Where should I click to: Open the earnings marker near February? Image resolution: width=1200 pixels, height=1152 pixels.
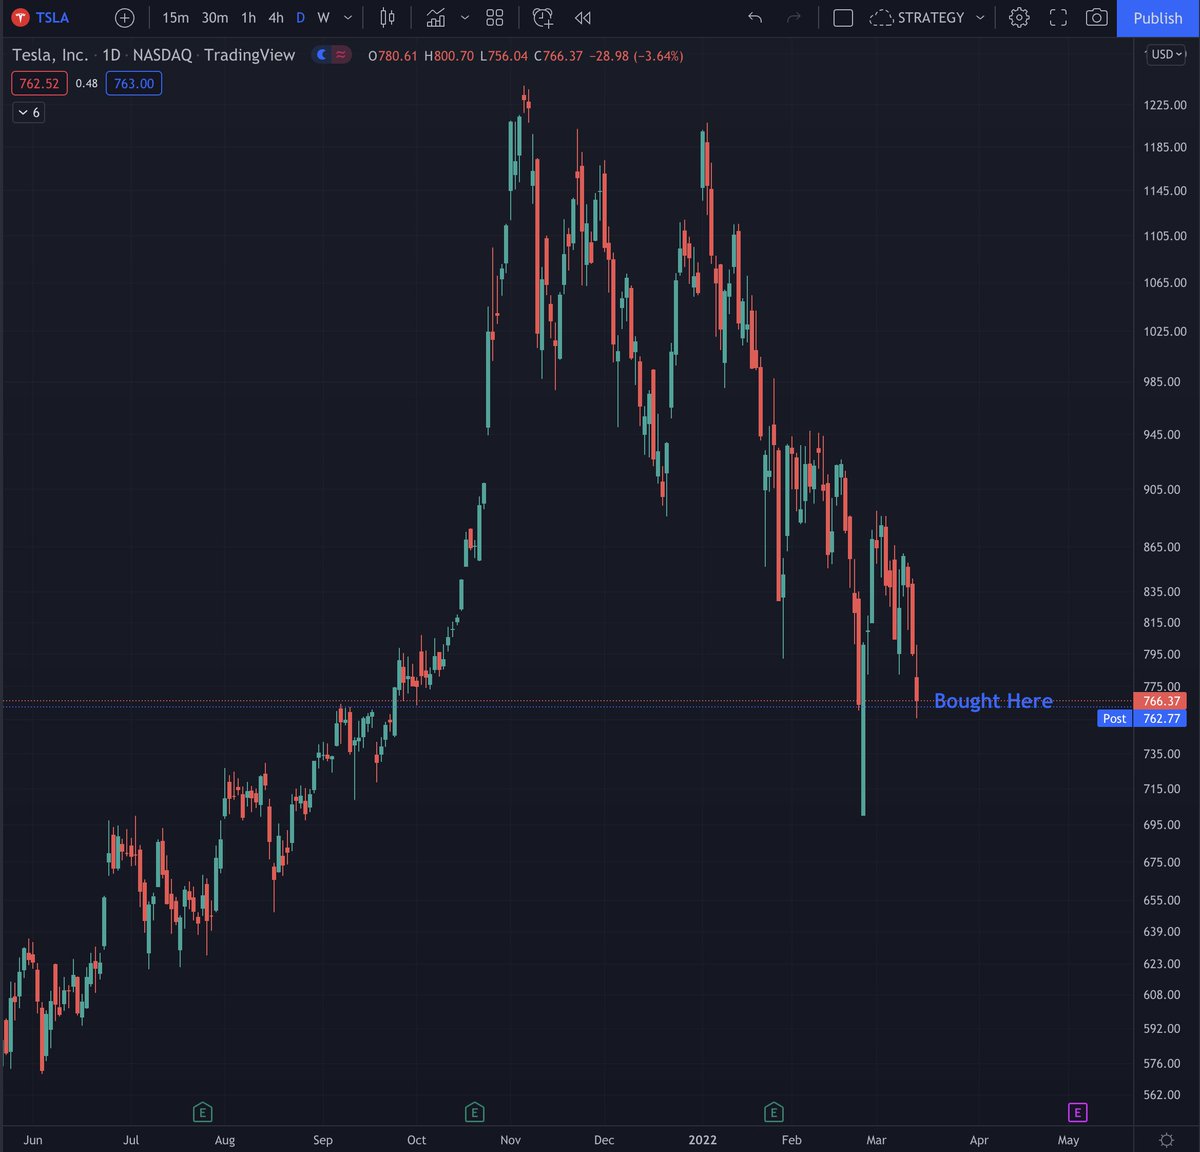coord(773,1112)
